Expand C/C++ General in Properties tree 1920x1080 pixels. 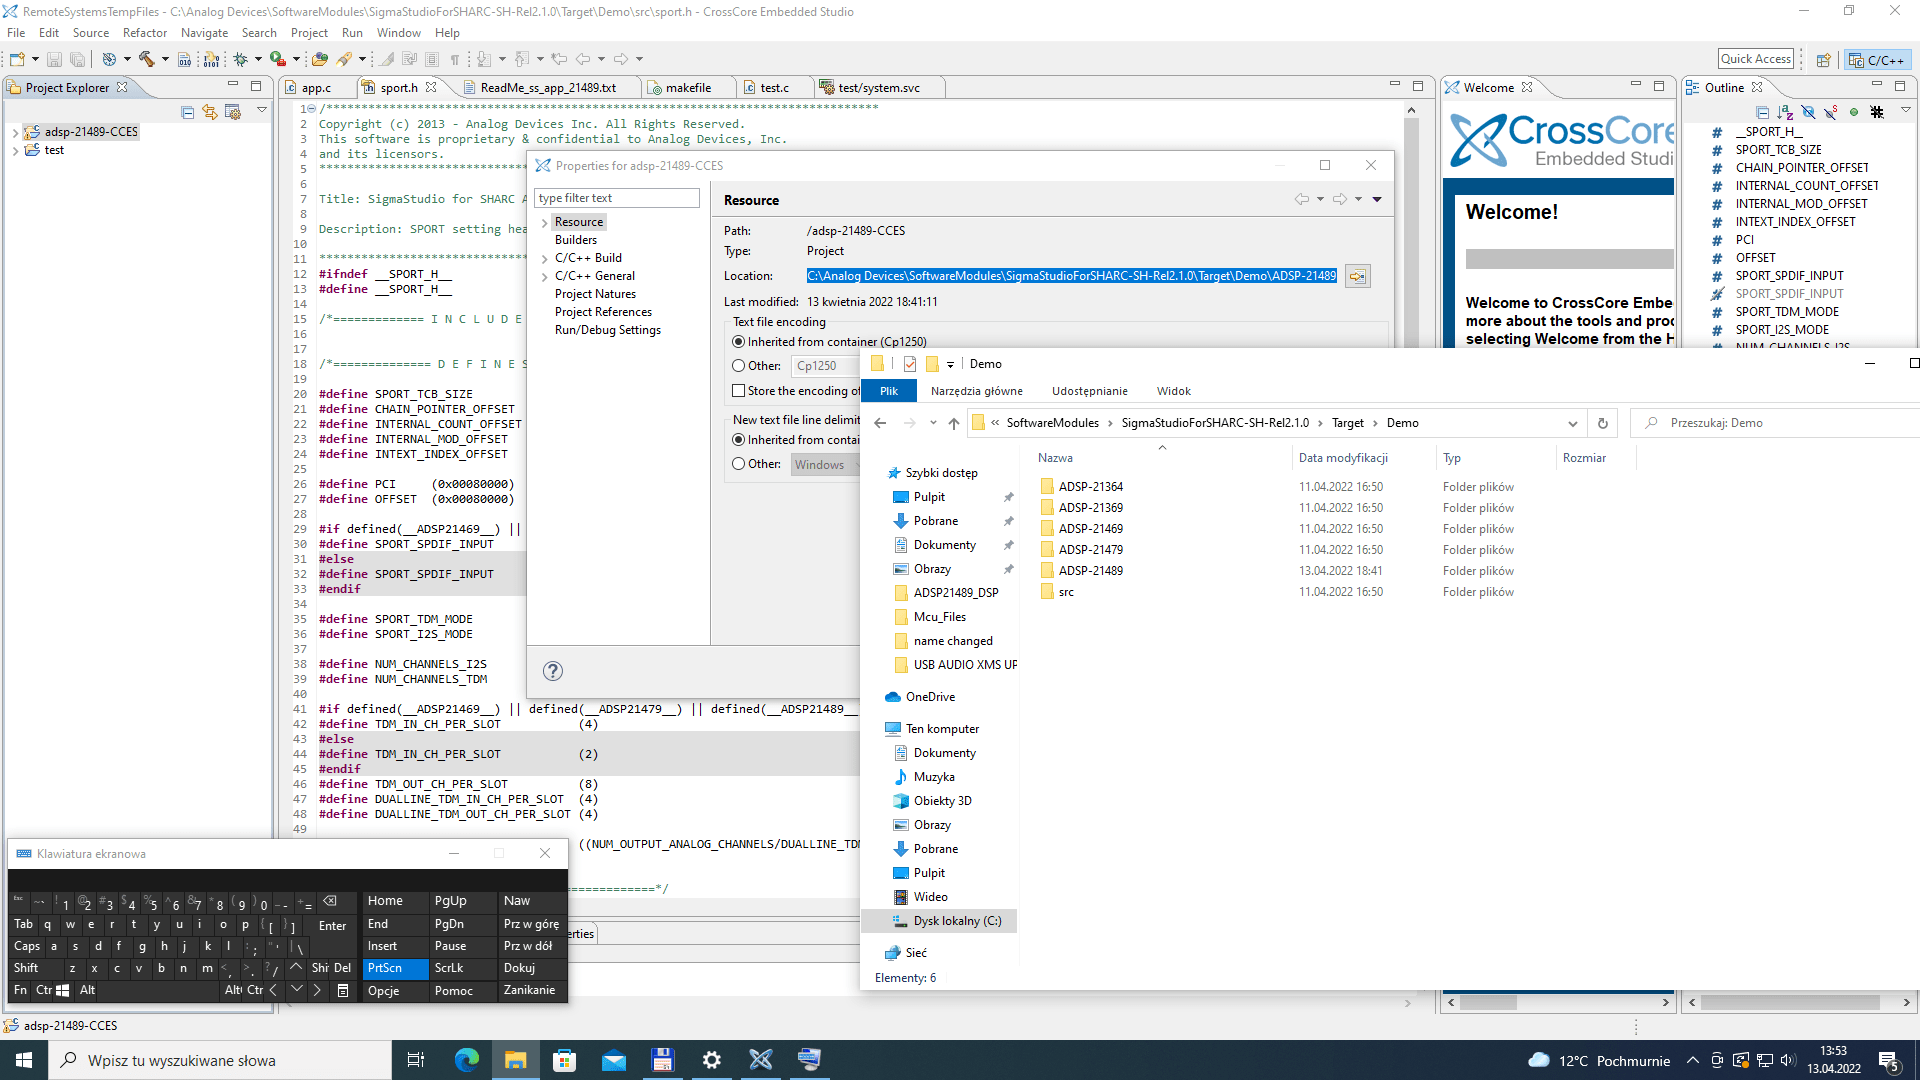coord(544,276)
